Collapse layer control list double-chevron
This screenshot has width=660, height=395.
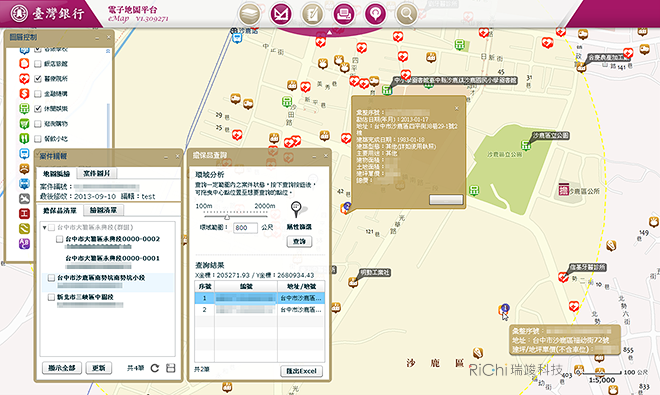click(x=108, y=51)
